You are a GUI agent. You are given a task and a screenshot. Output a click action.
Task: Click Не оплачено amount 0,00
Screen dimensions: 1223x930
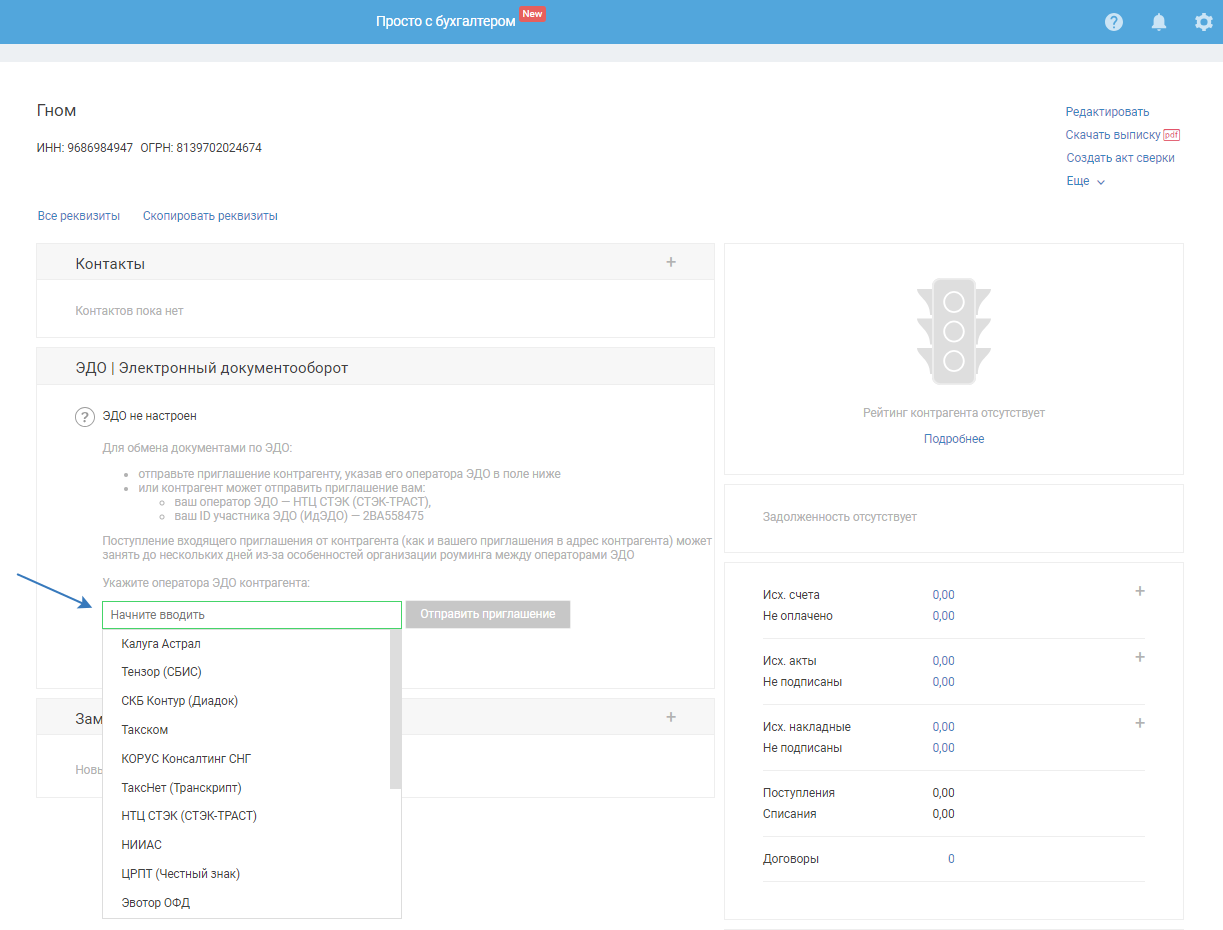[x=943, y=616]
